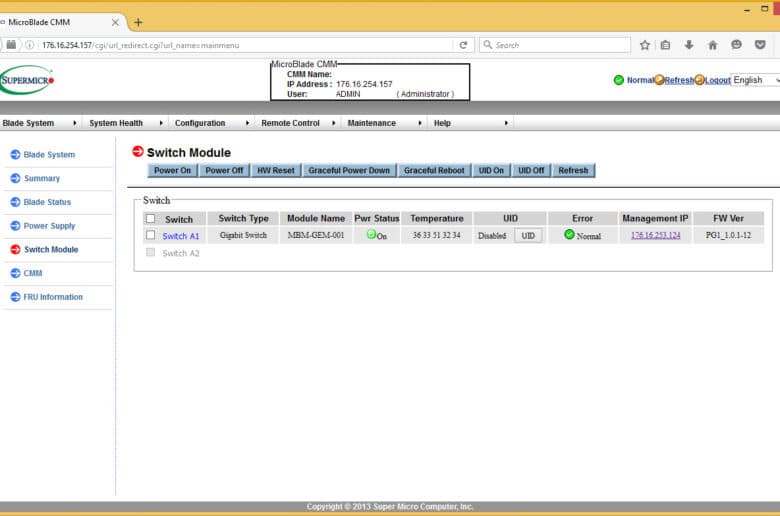Click the UID On button
The width and height of the screenshot is (780, 516).
(491, 170)
